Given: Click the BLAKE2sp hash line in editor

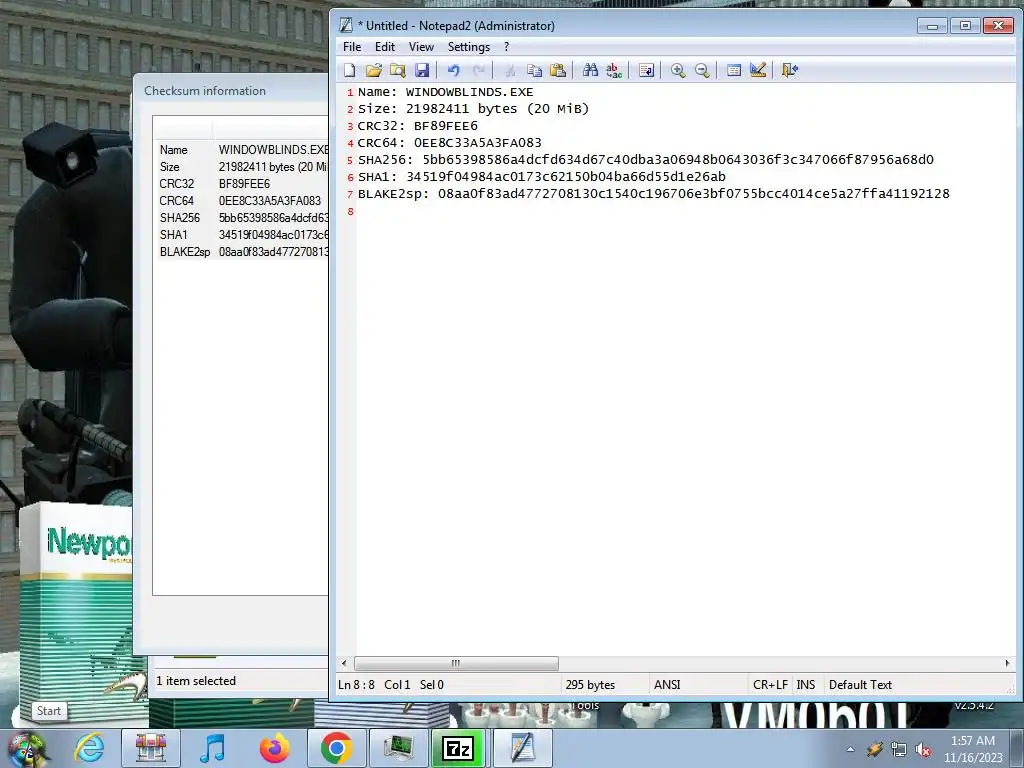Looking at the screenshot, I should [654, 194].
